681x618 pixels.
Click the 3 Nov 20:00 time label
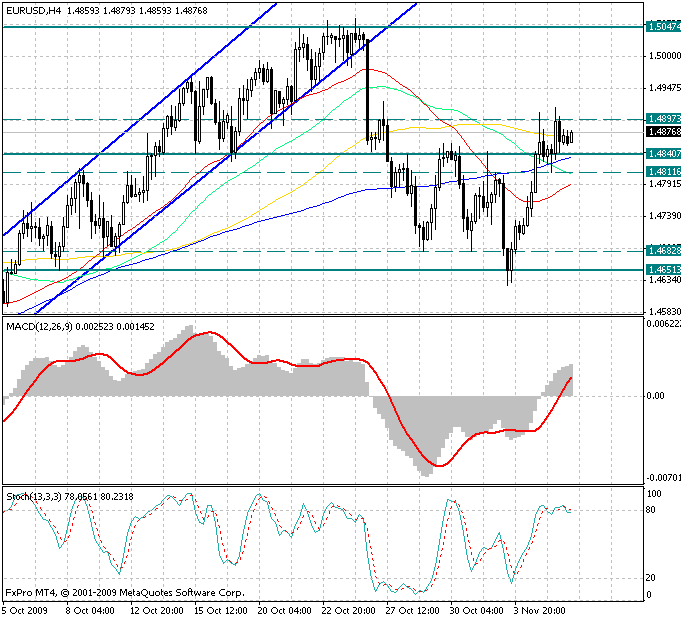tap(539, 610)
